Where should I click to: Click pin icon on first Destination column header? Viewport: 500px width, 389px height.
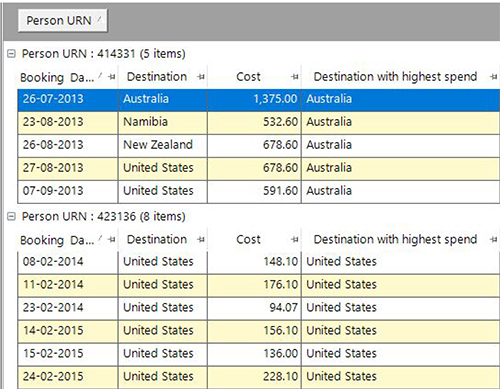point(201,77)
